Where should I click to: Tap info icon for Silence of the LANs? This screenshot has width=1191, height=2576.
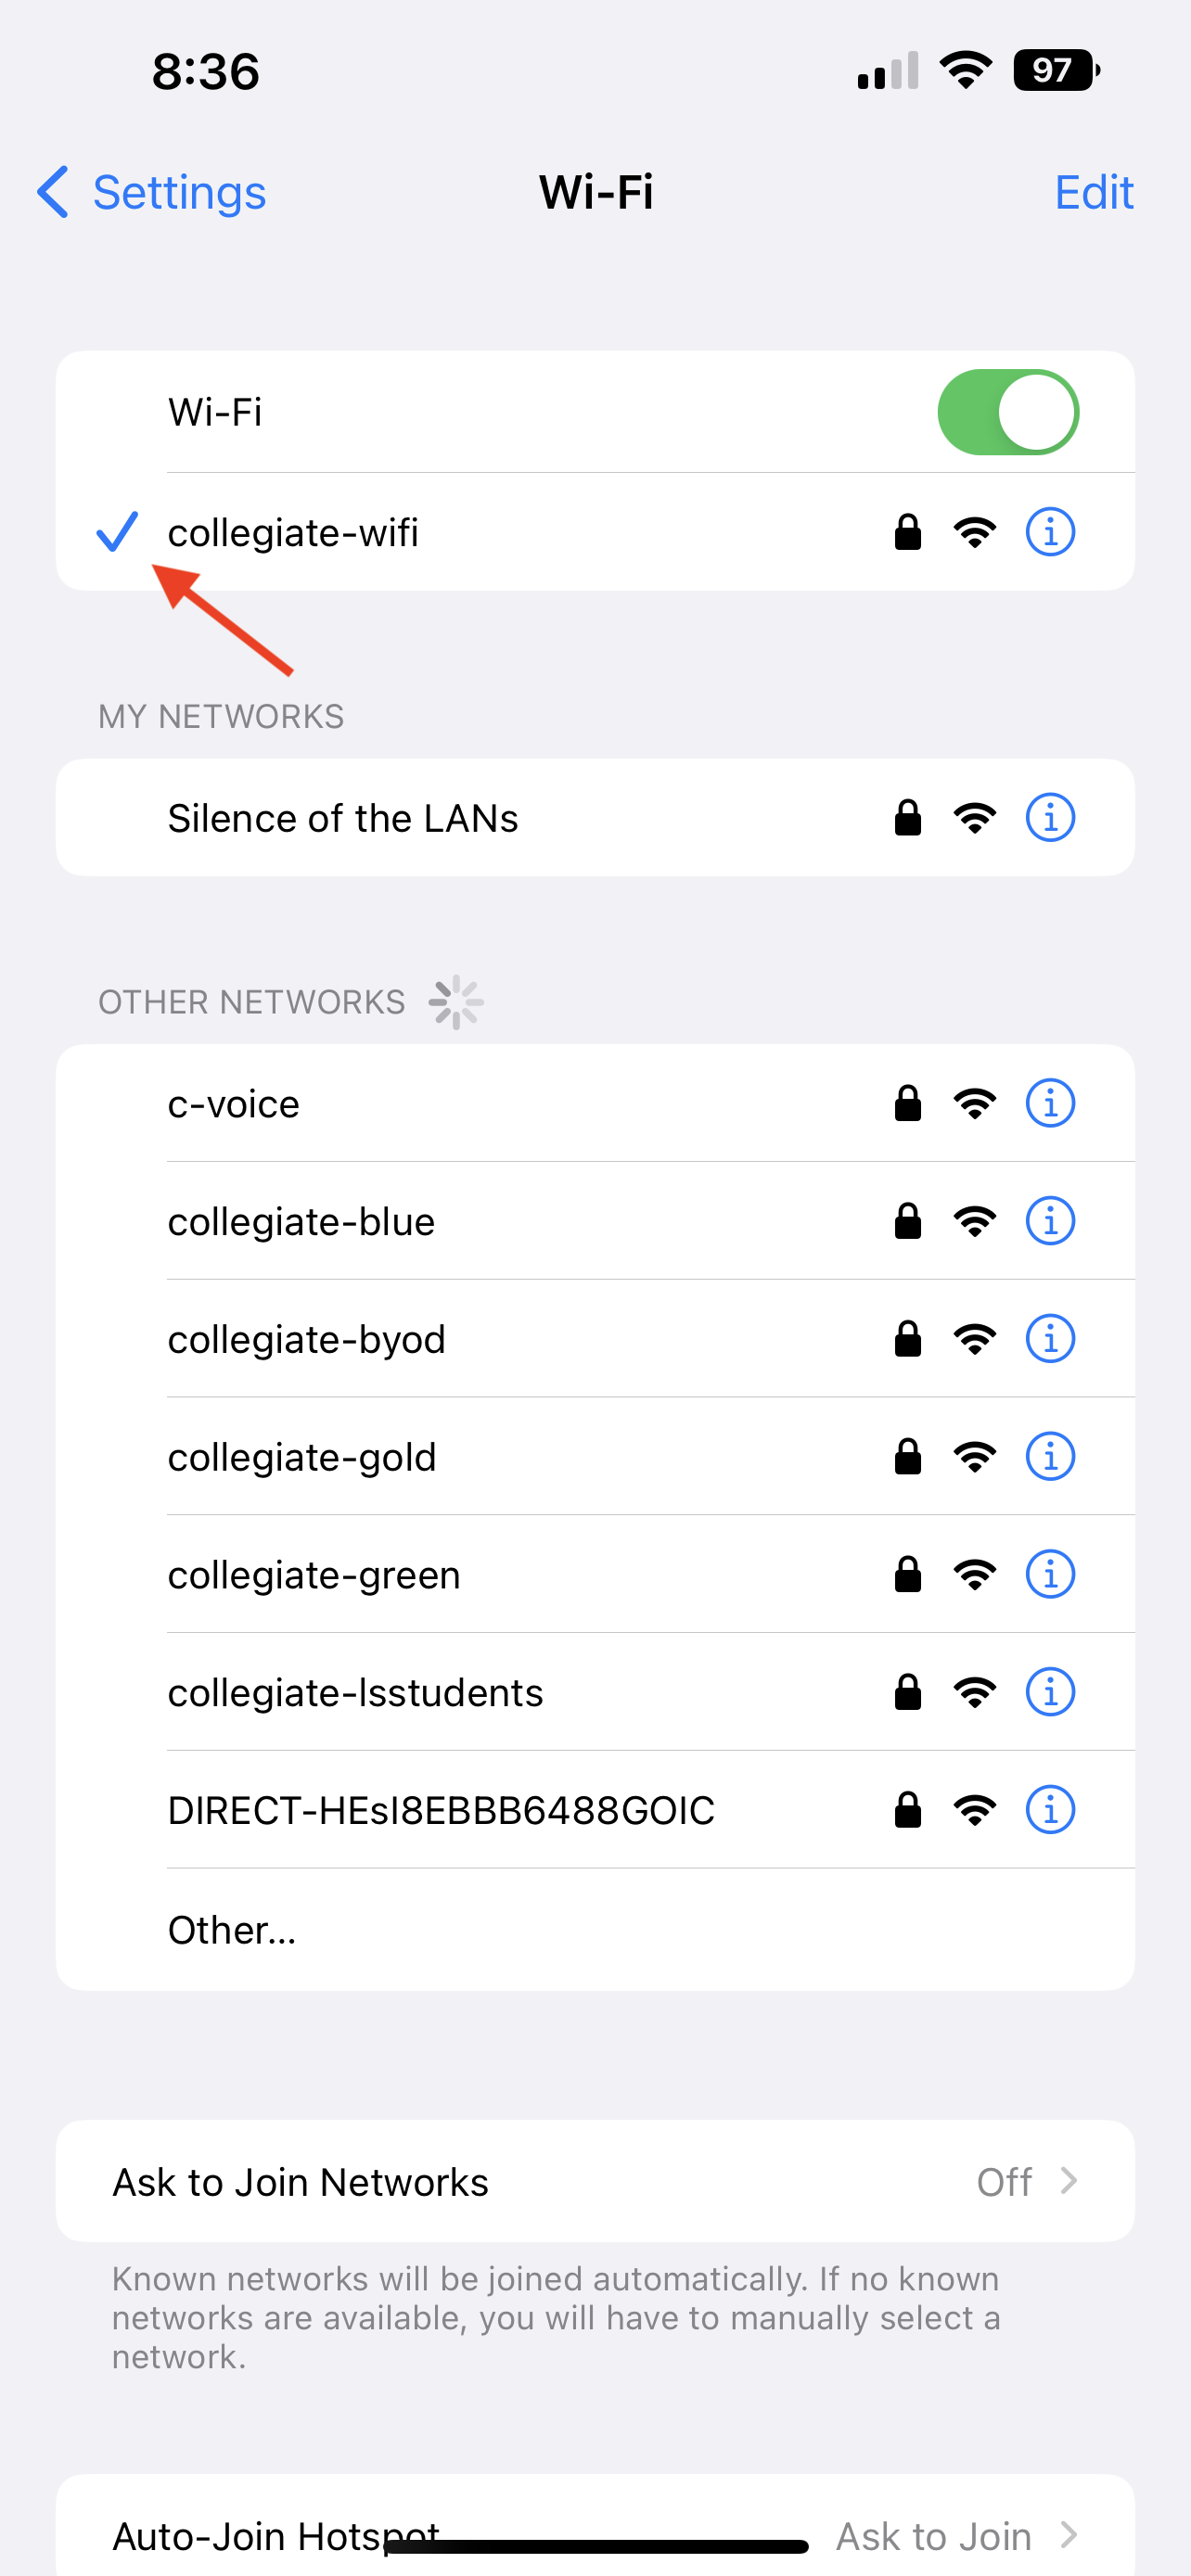[x=1050, y=818]
